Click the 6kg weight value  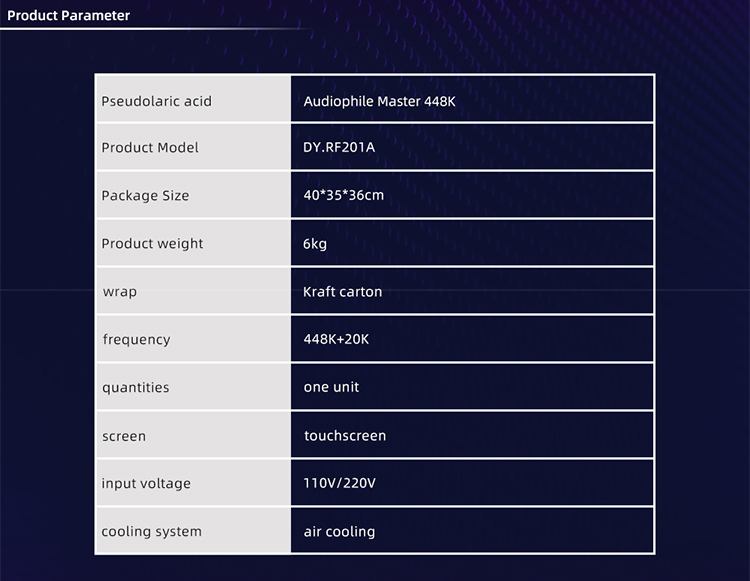(315, 244)
